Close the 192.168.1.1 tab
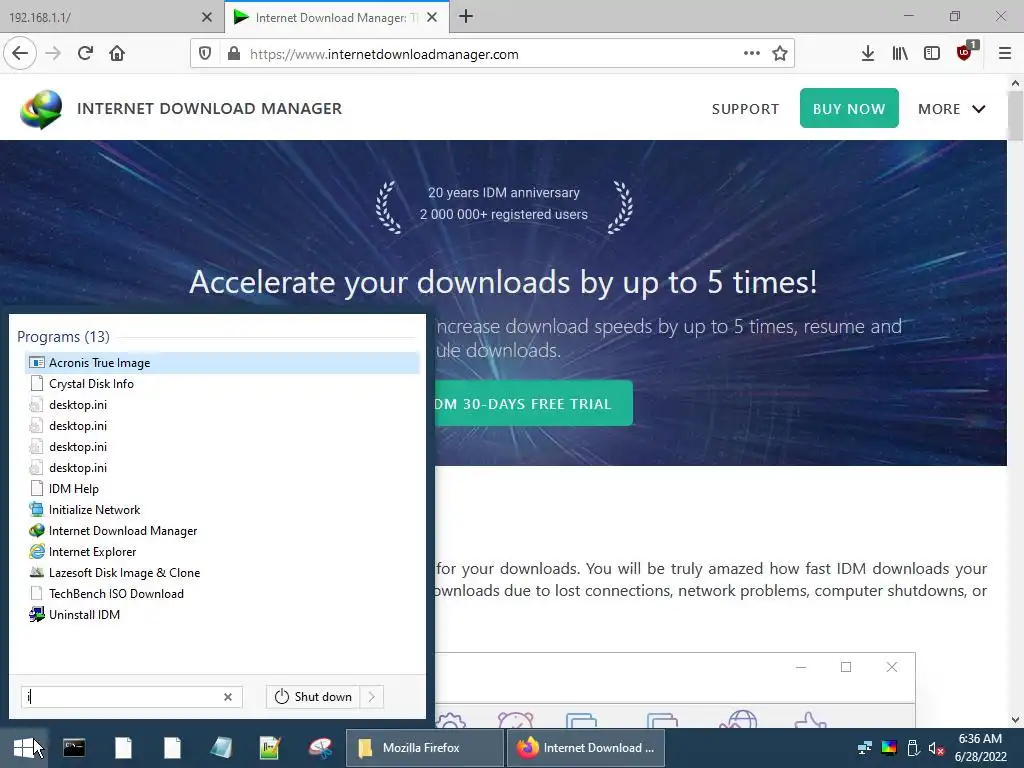This screenshot has height=768, width=1024. tap(207, 18)
